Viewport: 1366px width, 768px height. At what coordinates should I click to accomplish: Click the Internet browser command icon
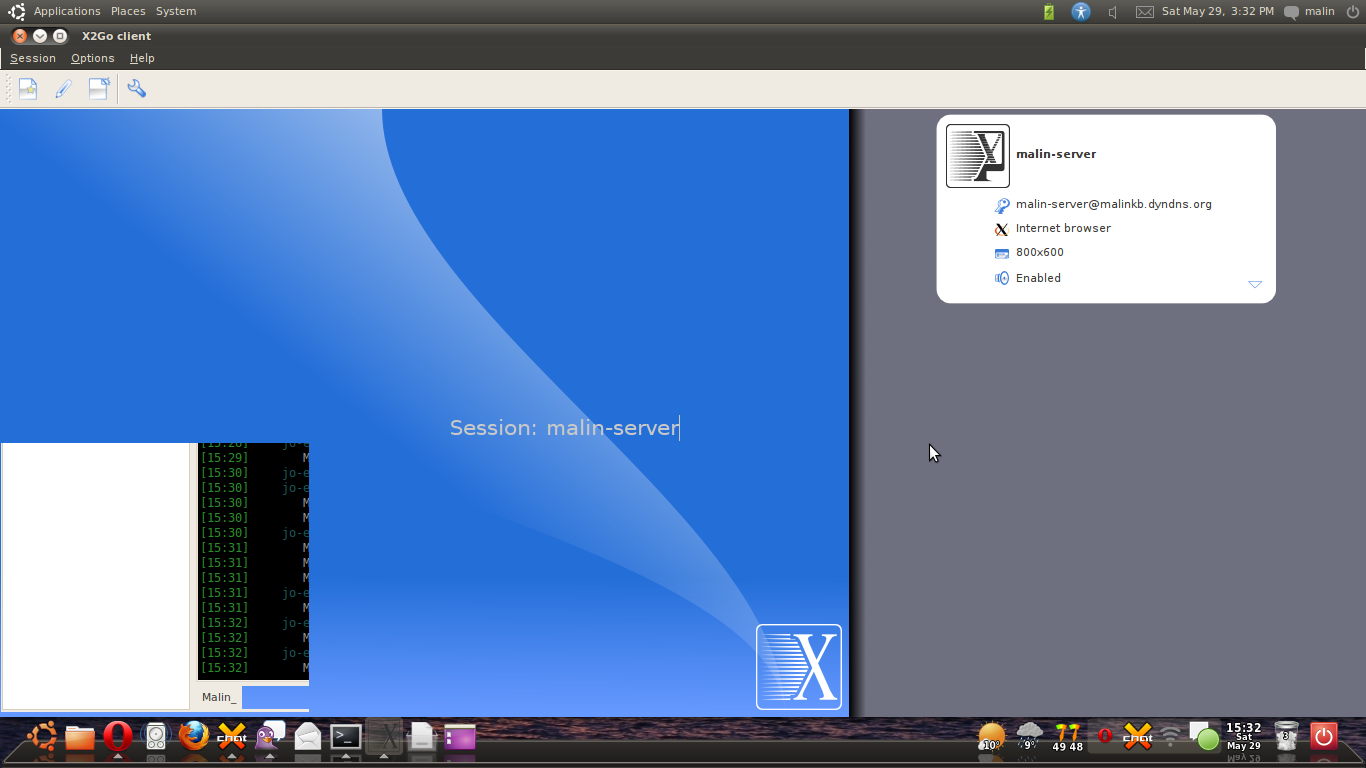tap(1001, 229)
